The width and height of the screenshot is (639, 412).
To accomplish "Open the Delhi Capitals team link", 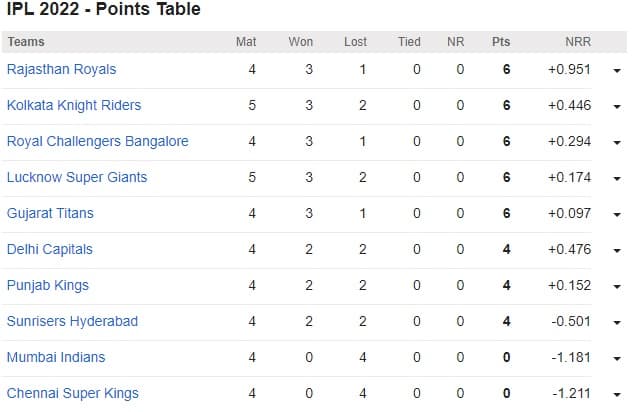I will pos(50,249).
